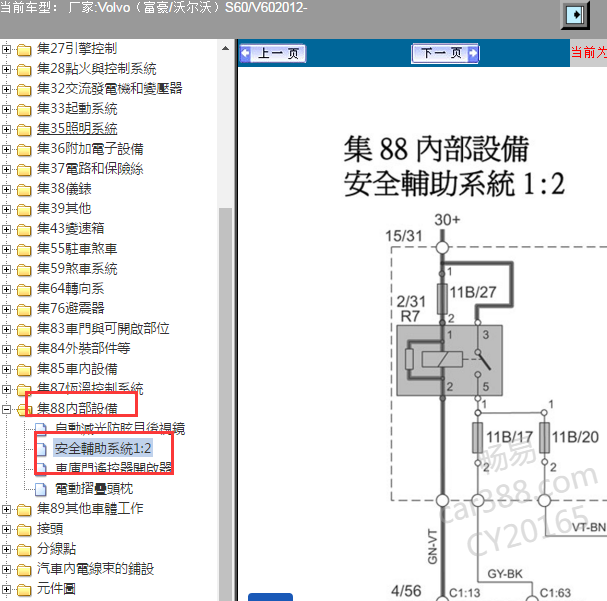Open the 接頭 folder icon
The width and height of the screenshot is (607, 601).
(24, 530)
